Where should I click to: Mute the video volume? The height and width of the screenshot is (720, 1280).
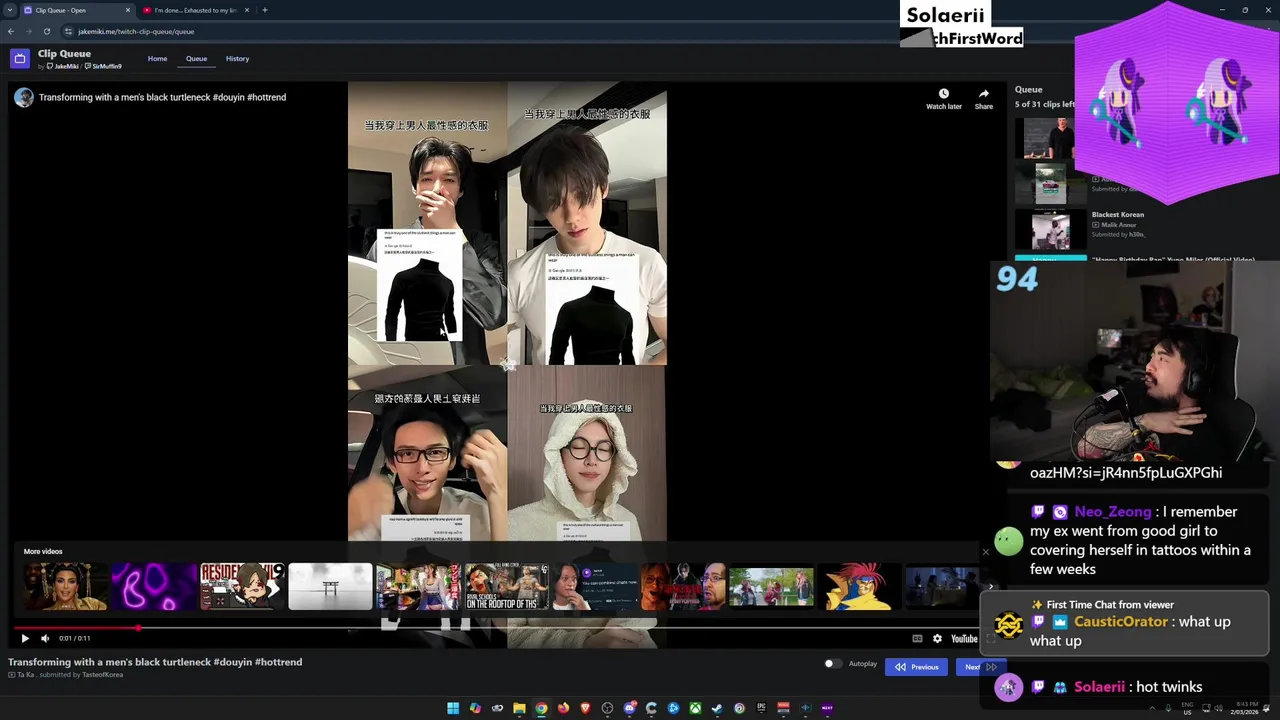[x=45, y=638]
